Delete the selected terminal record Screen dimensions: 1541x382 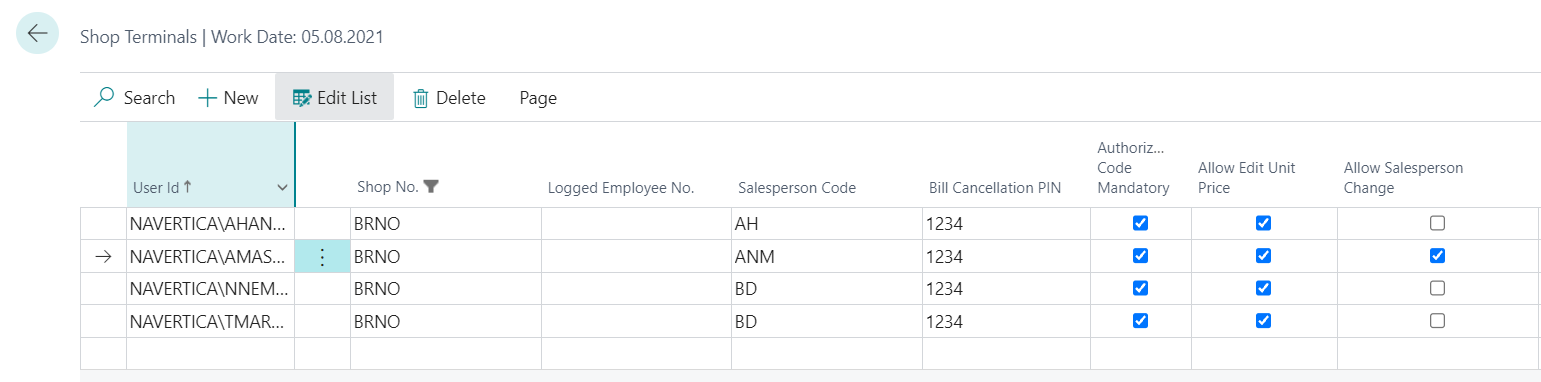(449, 98)
